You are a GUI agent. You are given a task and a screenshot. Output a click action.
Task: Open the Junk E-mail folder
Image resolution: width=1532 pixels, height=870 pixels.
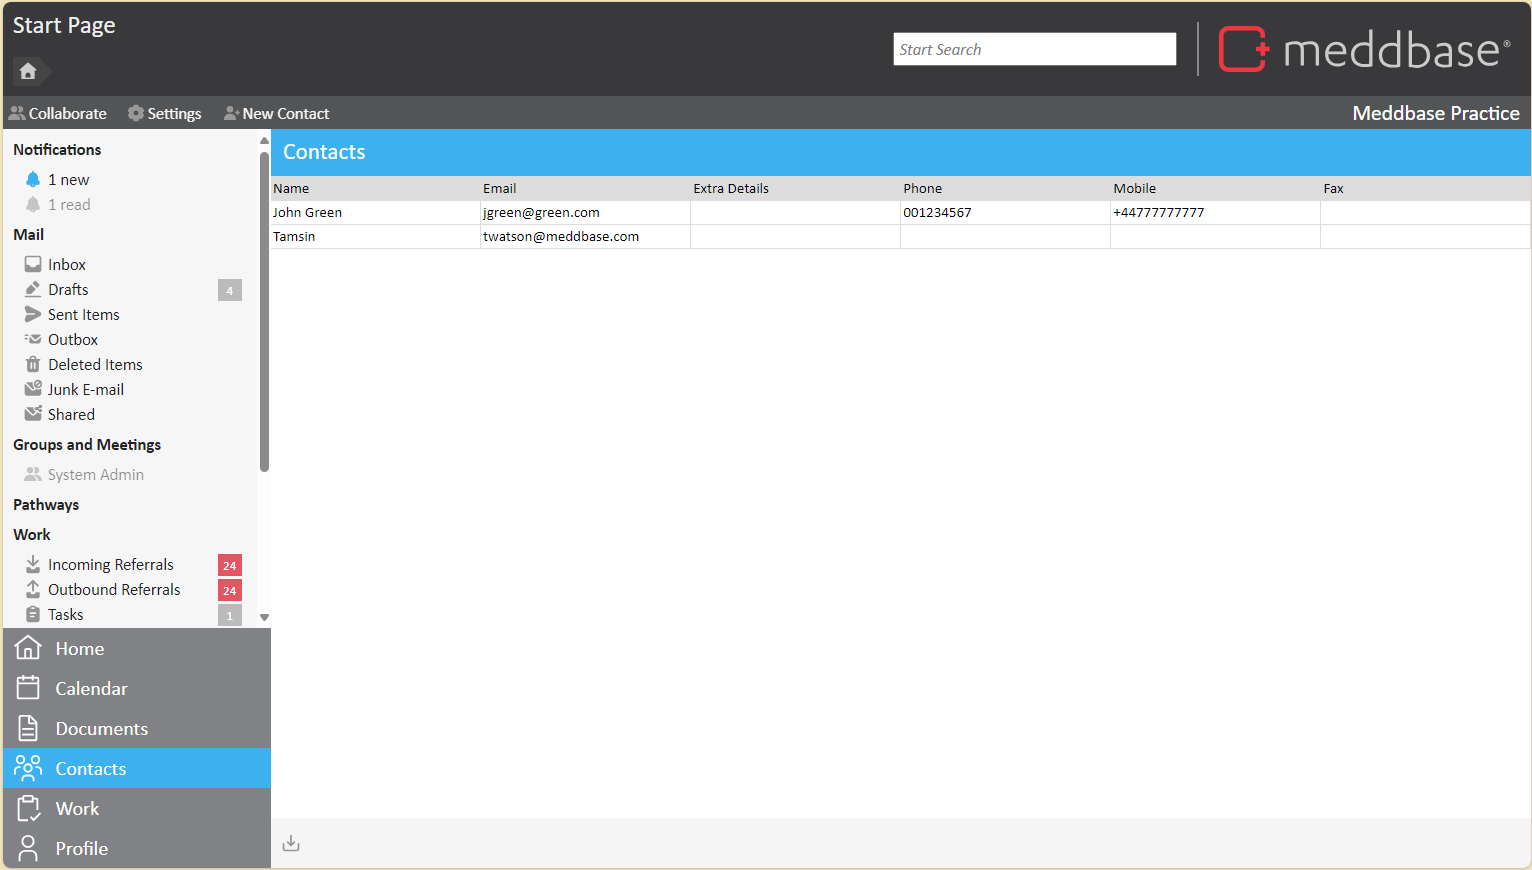85,390
